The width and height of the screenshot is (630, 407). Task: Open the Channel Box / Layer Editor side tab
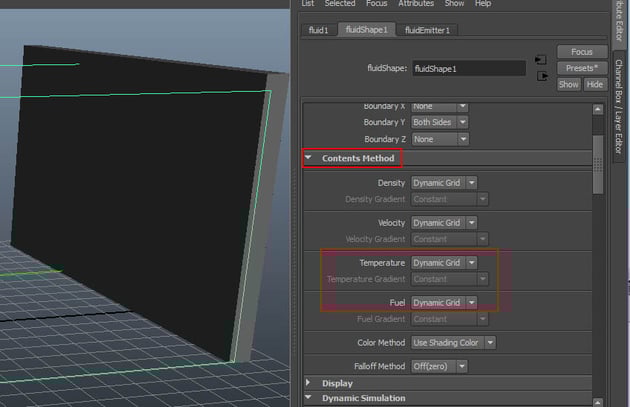tap(619, 106)
